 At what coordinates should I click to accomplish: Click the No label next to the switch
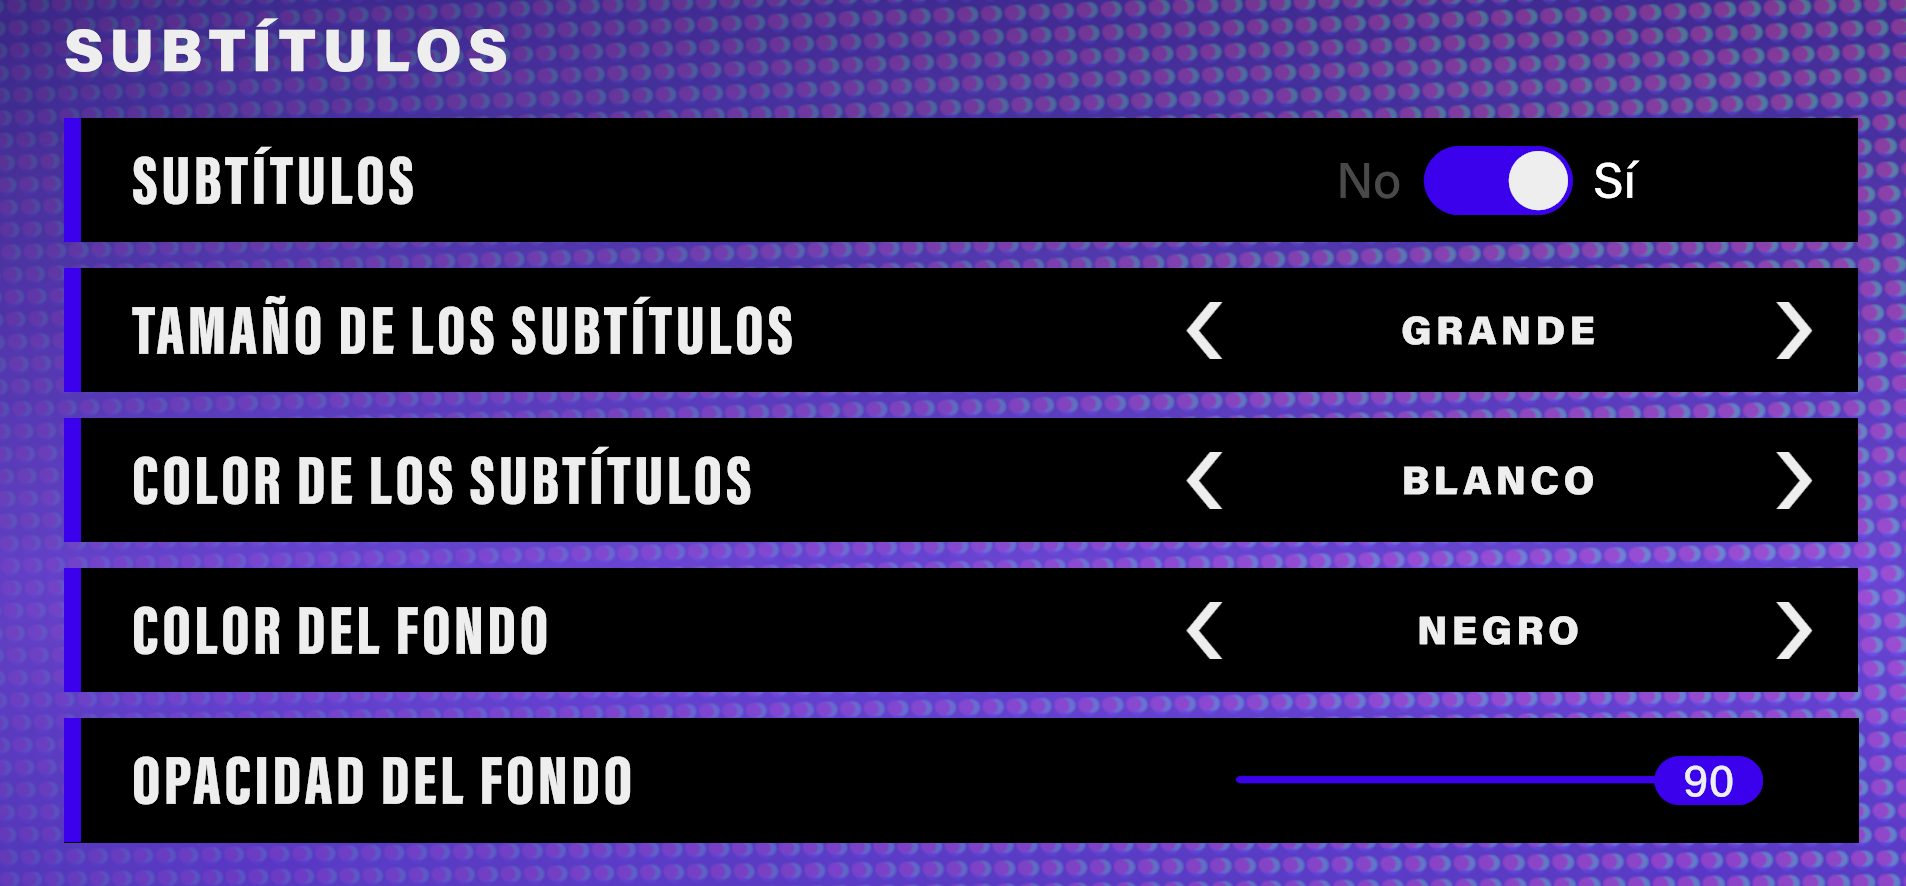(1369, 182)
